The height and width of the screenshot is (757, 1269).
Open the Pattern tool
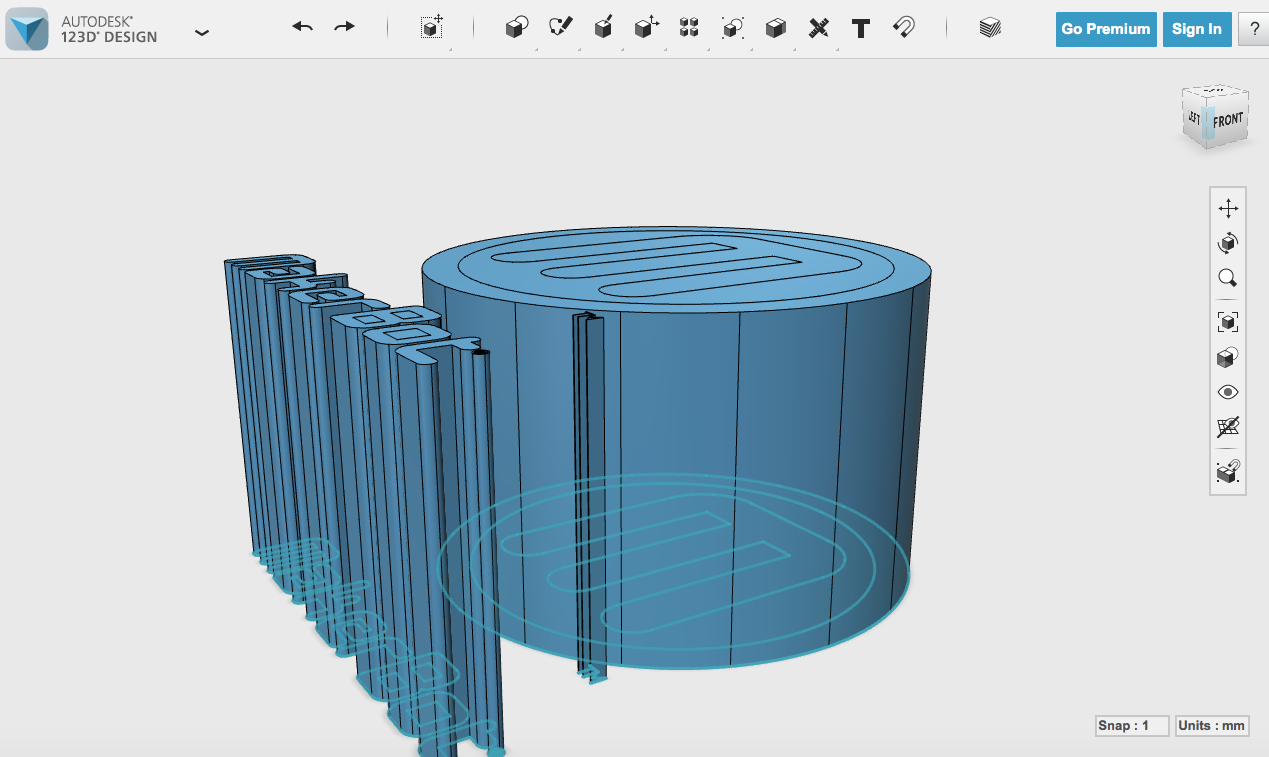(689, 28)
